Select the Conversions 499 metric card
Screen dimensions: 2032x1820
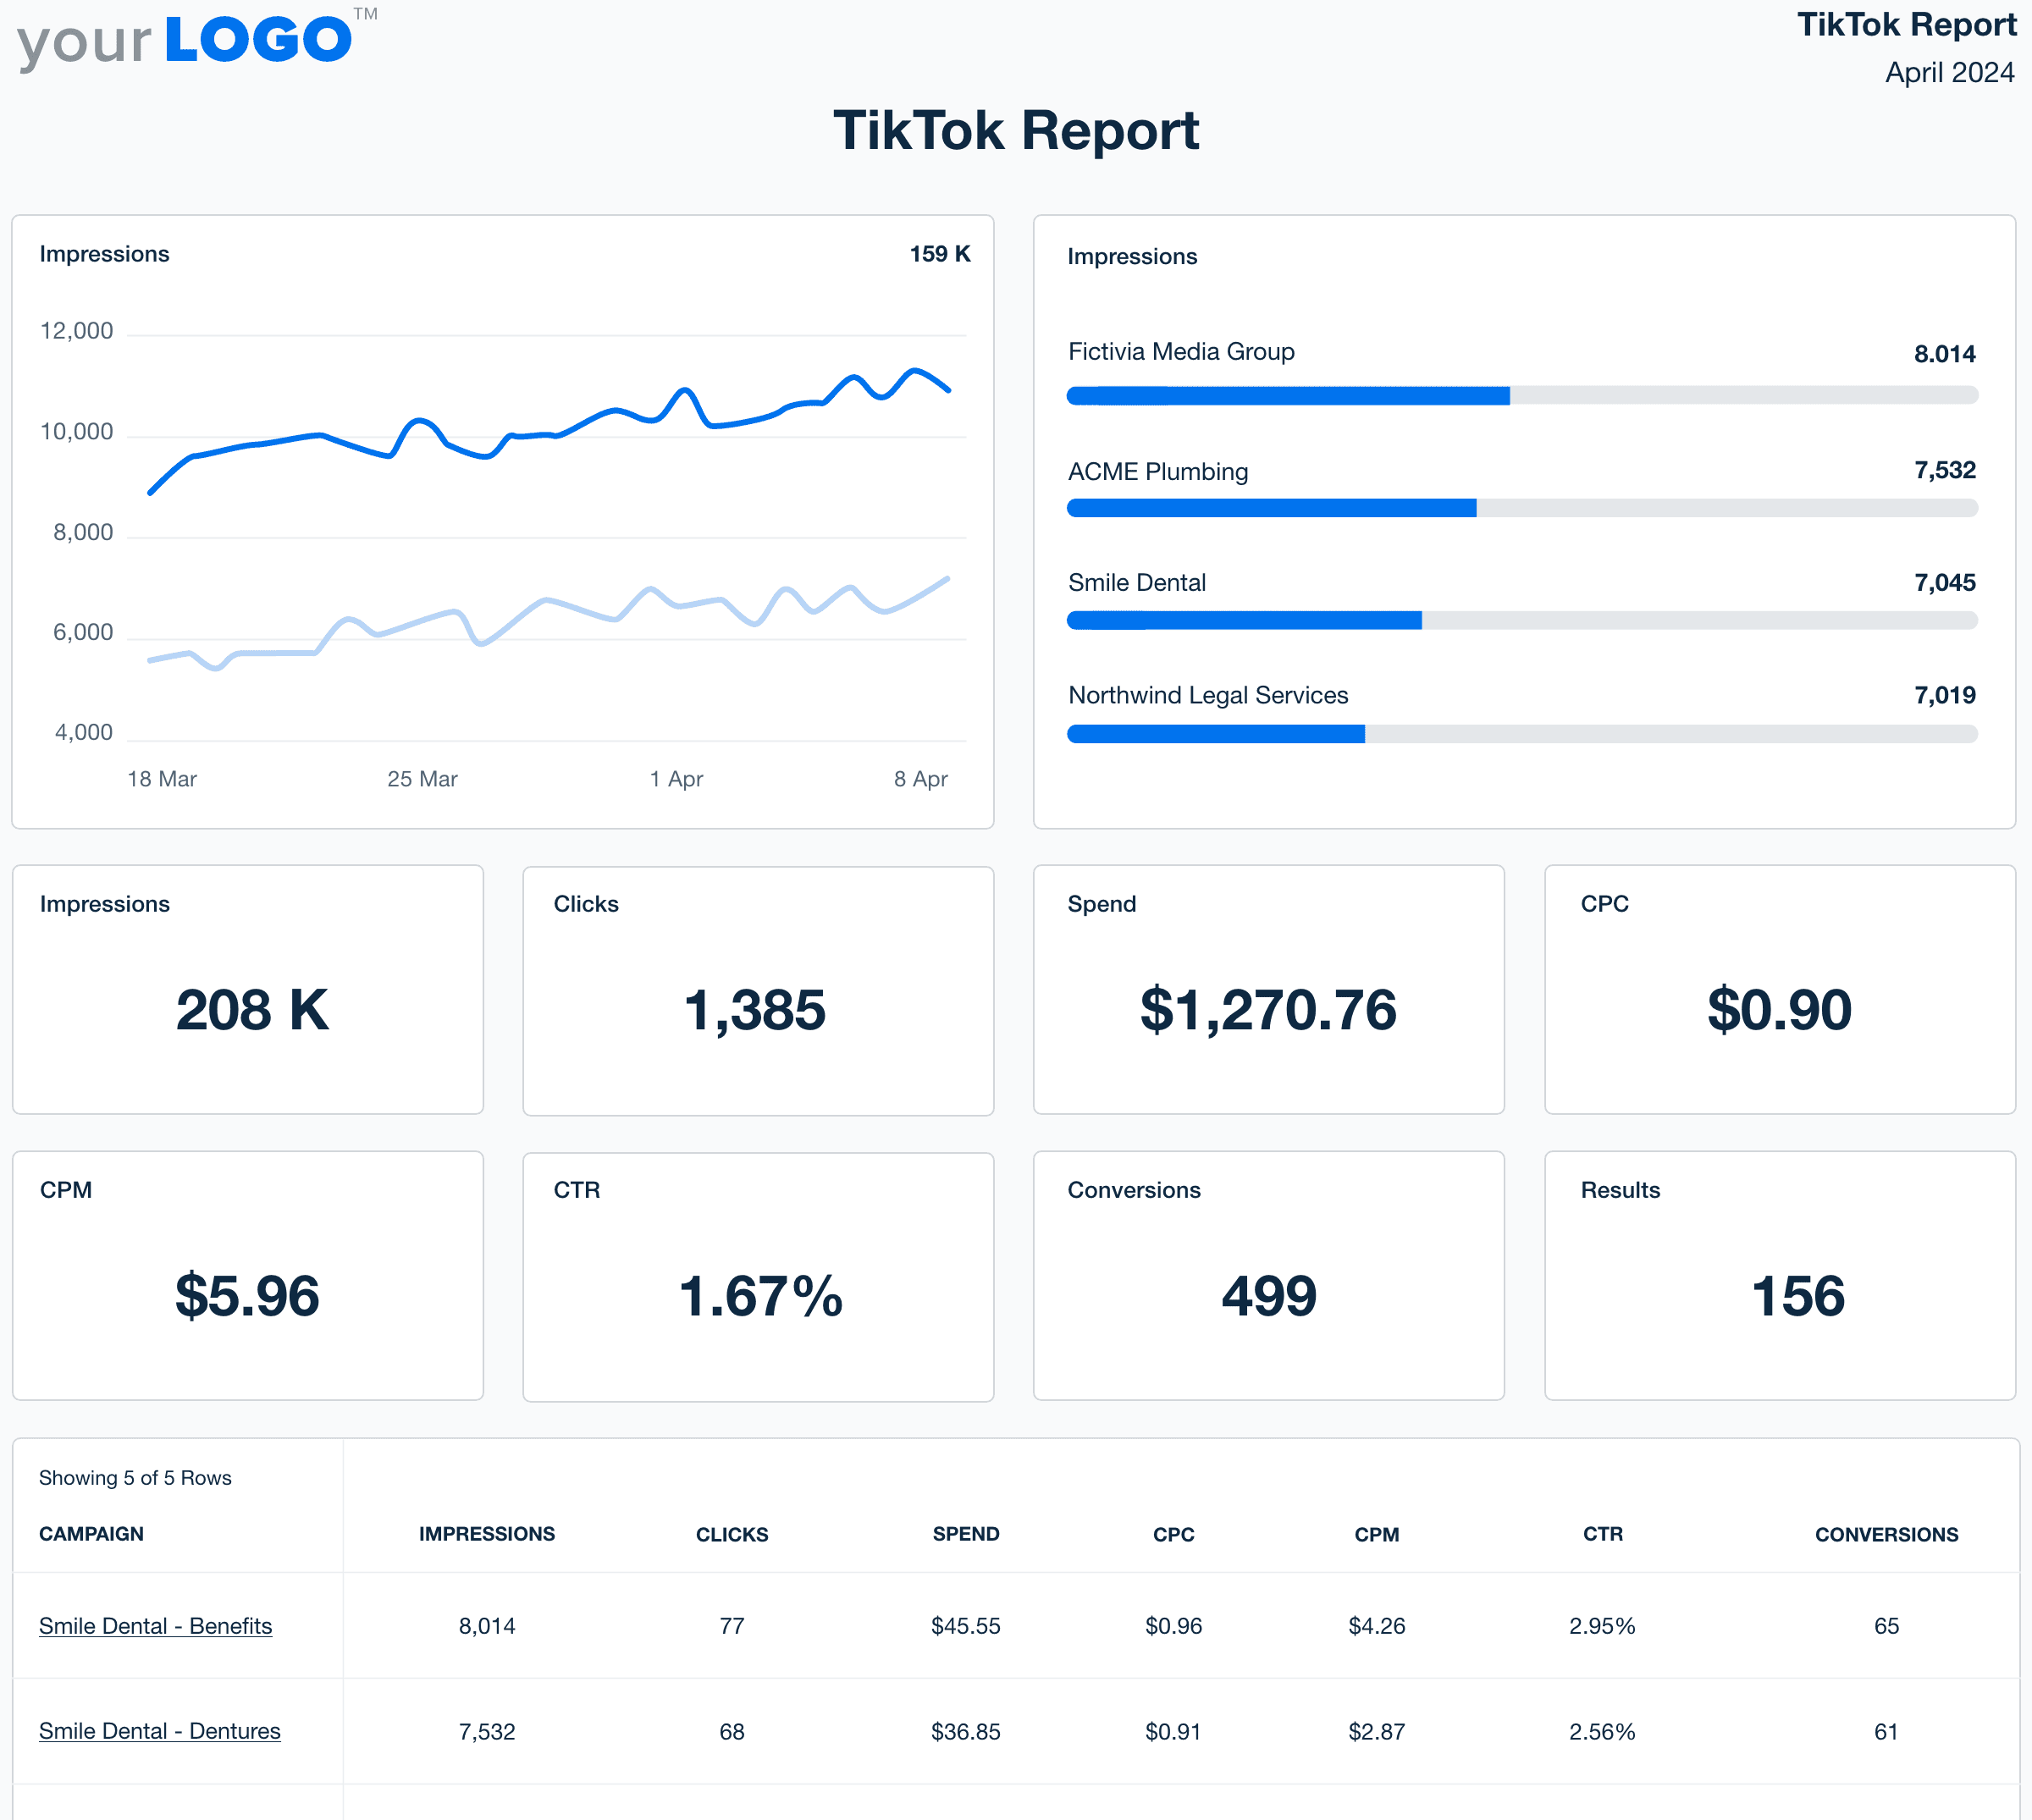point(1268,1277)
